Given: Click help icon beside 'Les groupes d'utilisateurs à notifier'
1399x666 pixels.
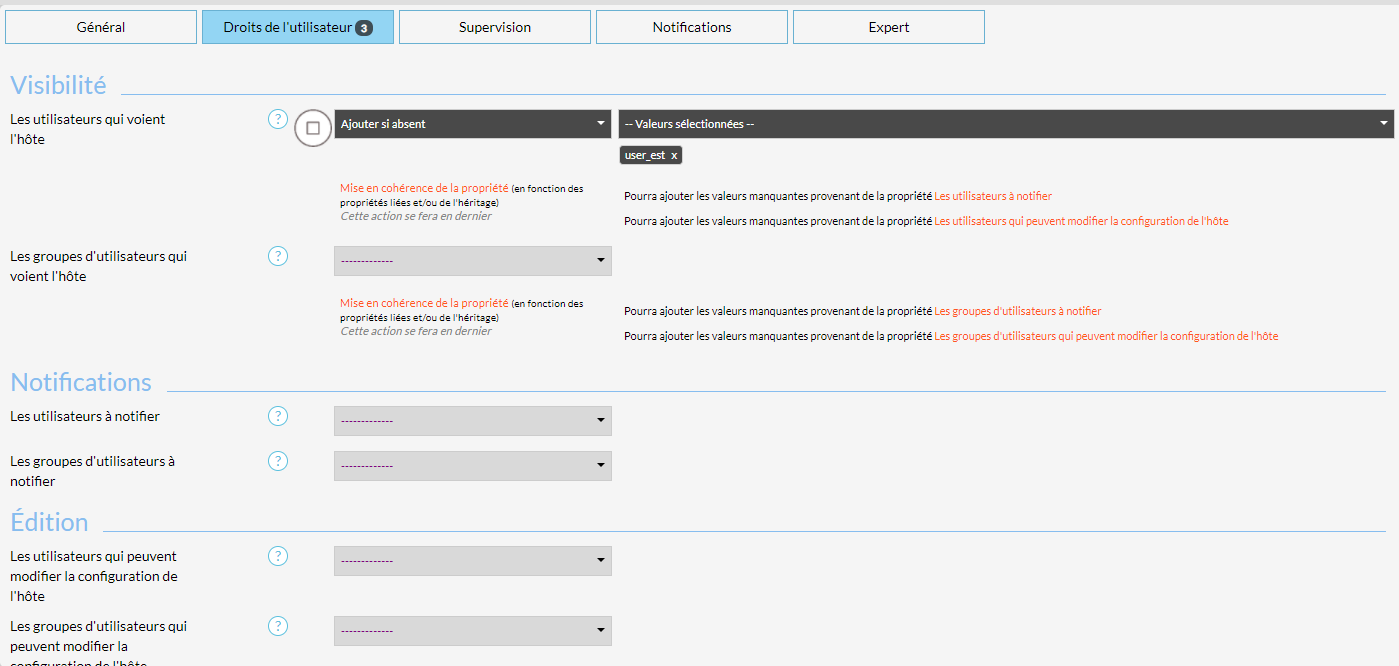Looking at the screenshot, I should click(x=278, y=461).
